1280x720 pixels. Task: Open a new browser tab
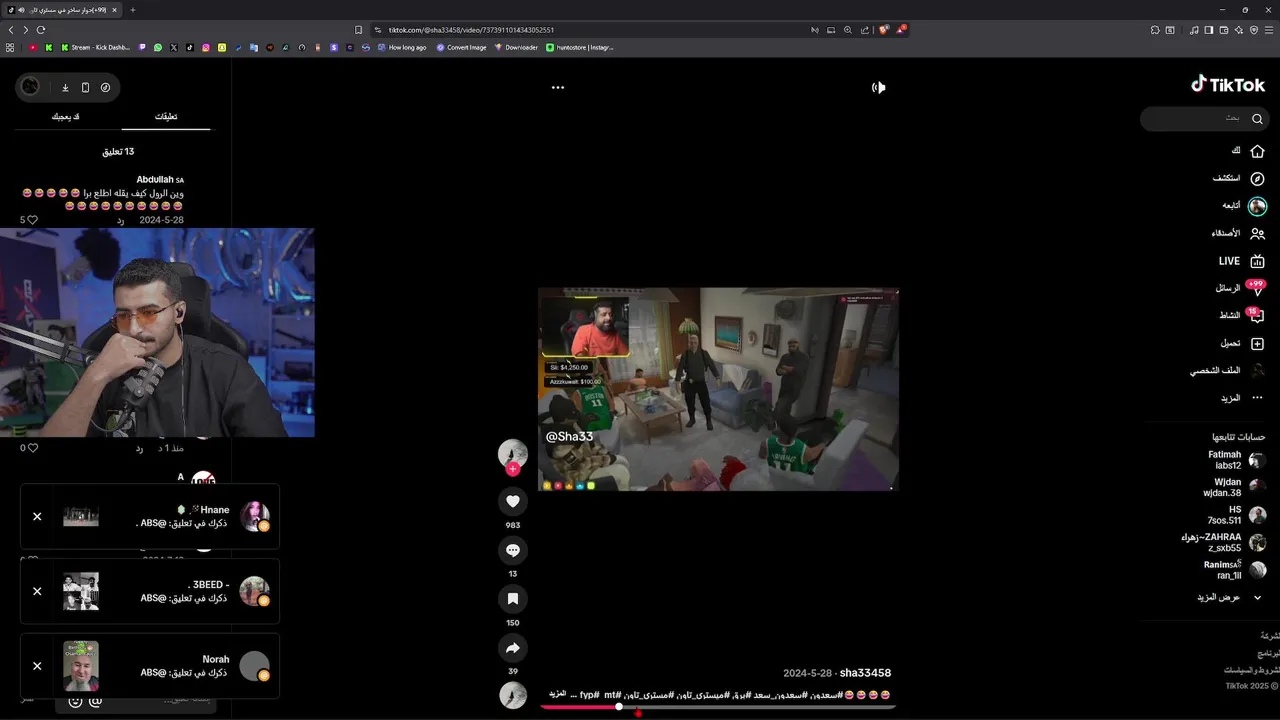(133, 10)
